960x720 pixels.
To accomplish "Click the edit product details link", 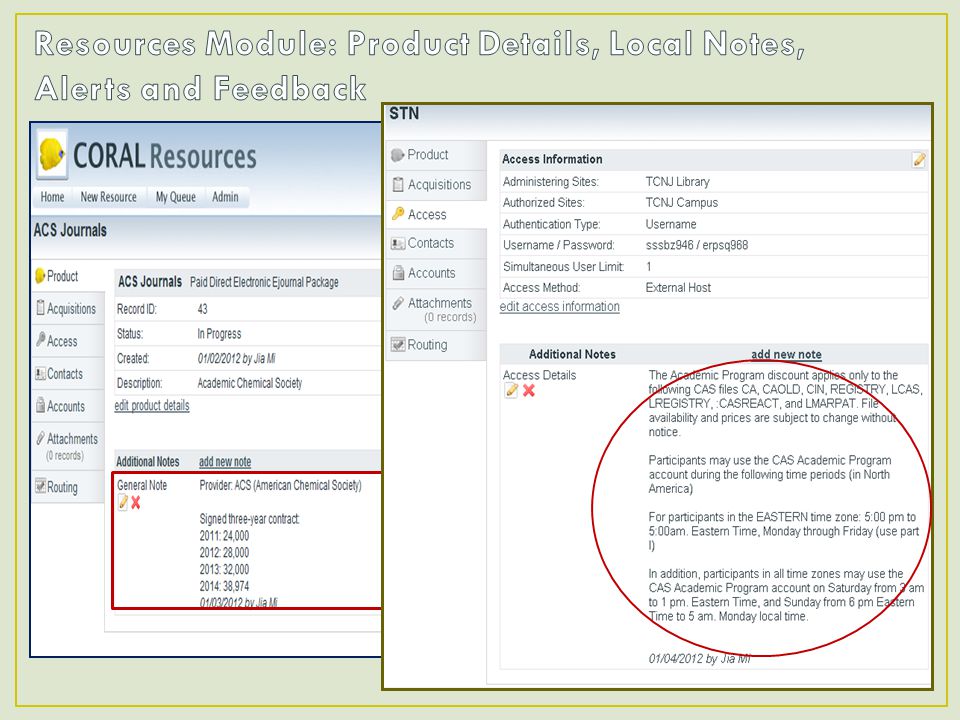I will coord(152,405).
